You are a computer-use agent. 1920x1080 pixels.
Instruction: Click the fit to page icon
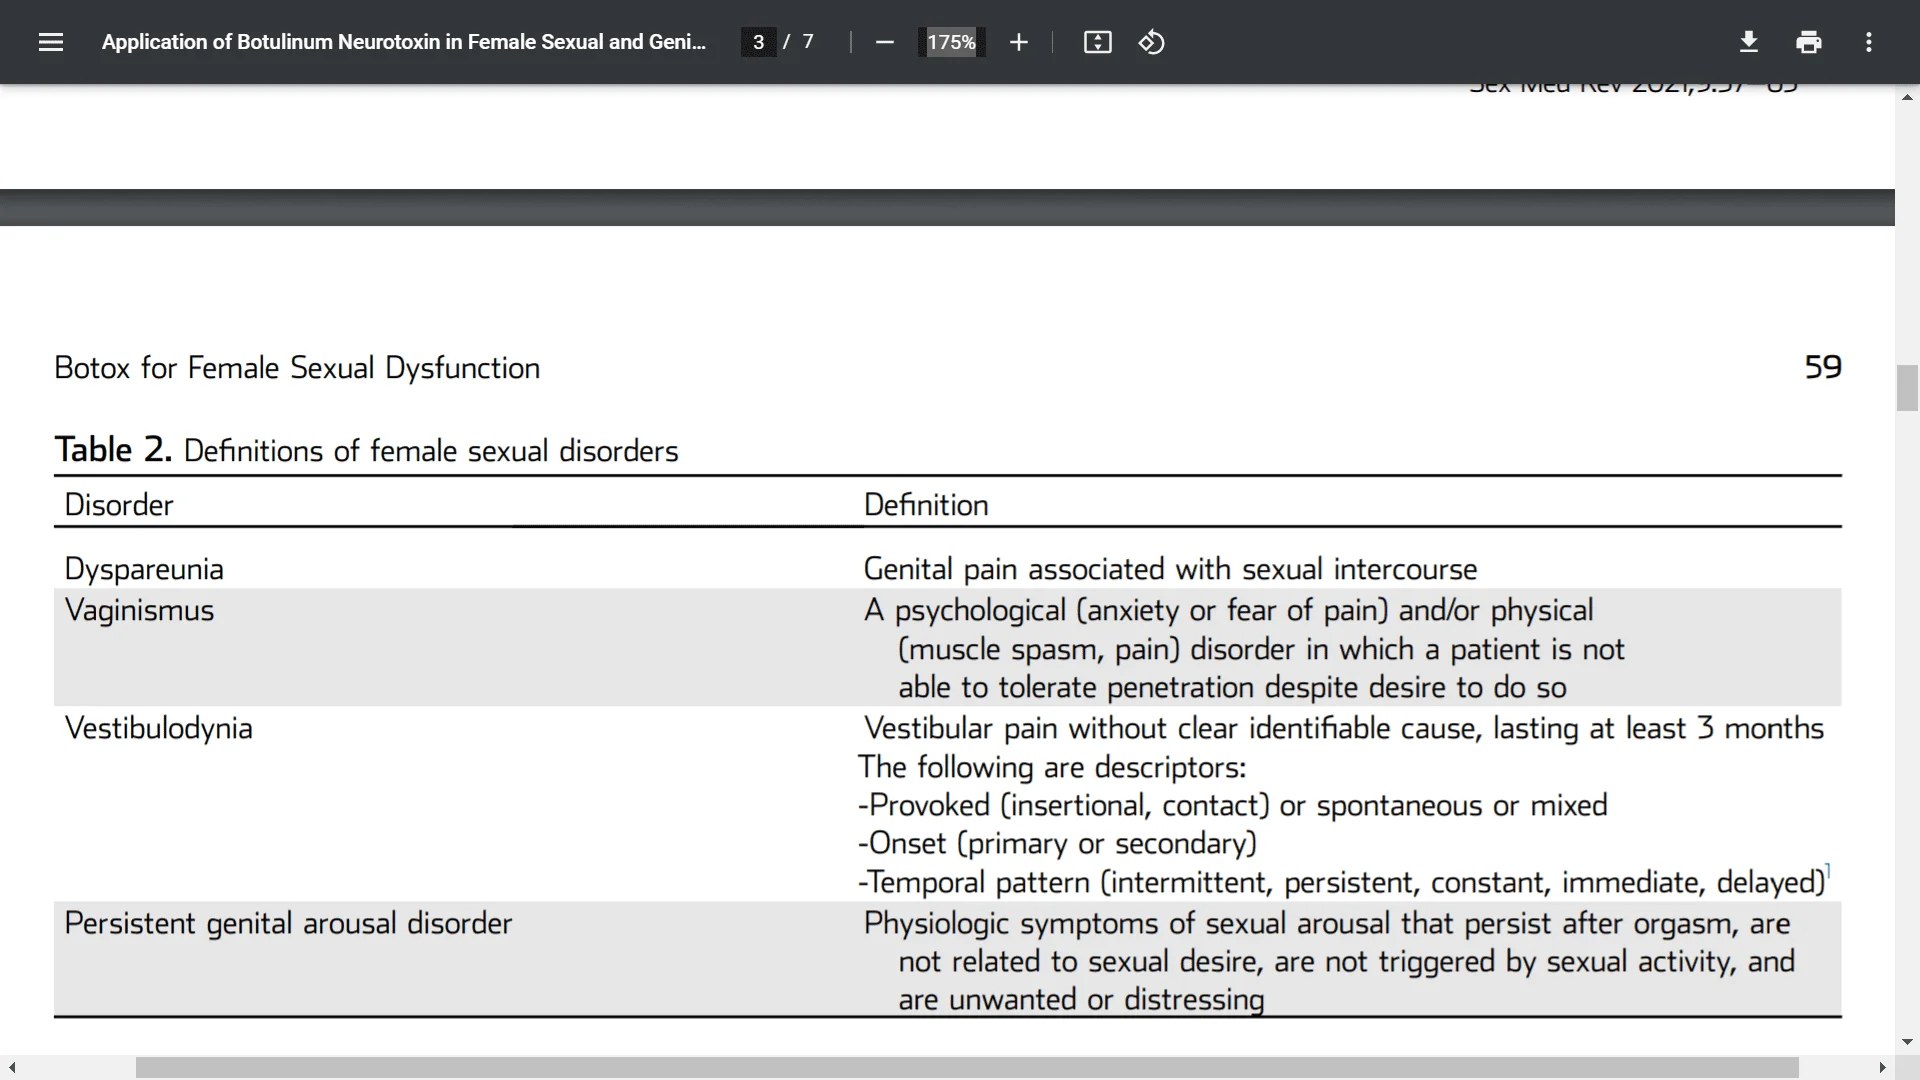click(1097, 42)
